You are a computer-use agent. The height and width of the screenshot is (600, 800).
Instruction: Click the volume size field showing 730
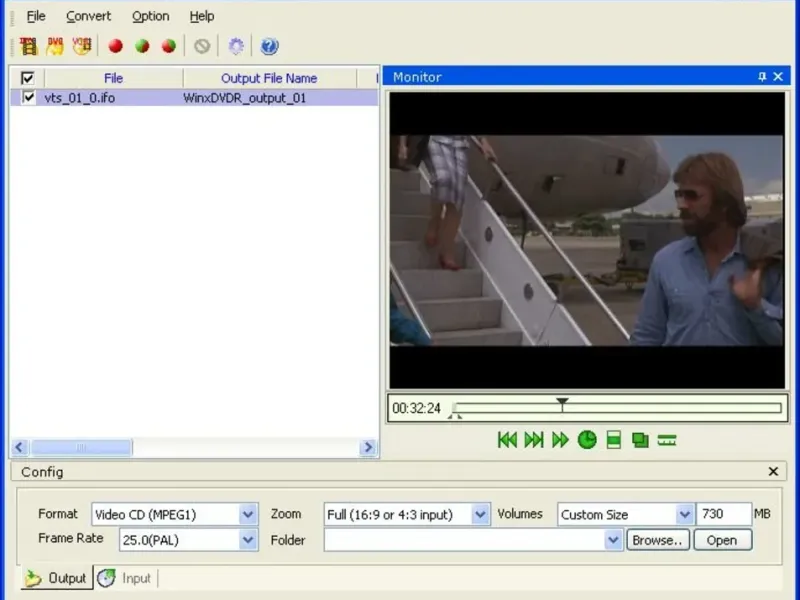[724, 514]
